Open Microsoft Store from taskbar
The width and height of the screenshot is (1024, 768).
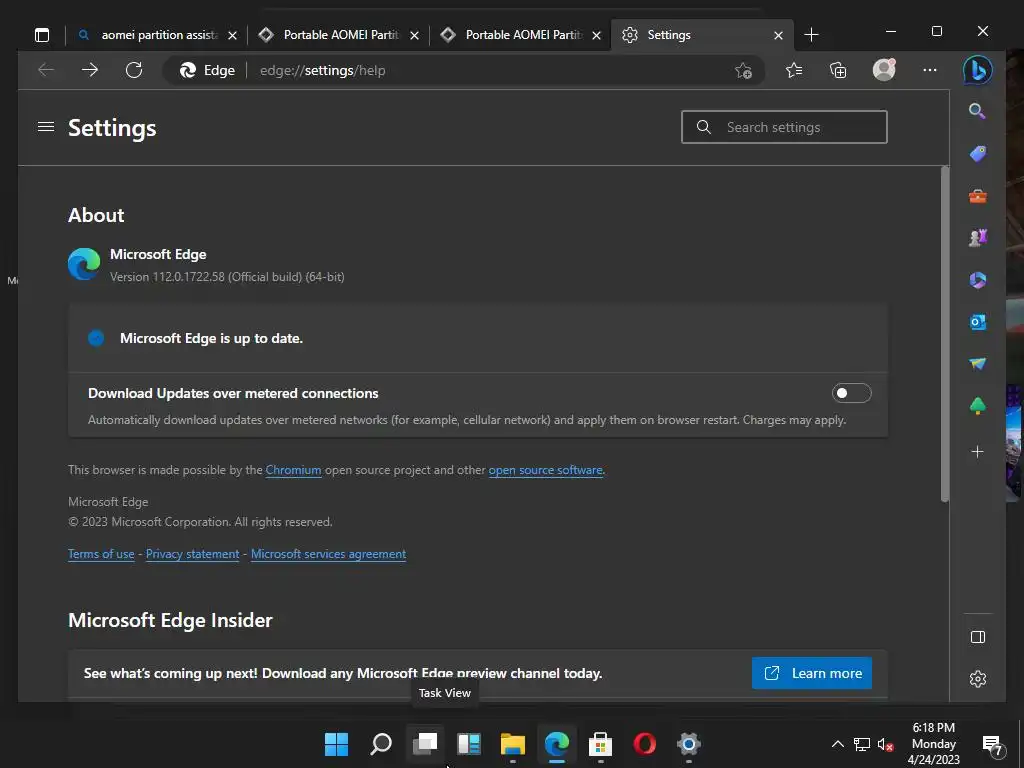pos(600,743)
